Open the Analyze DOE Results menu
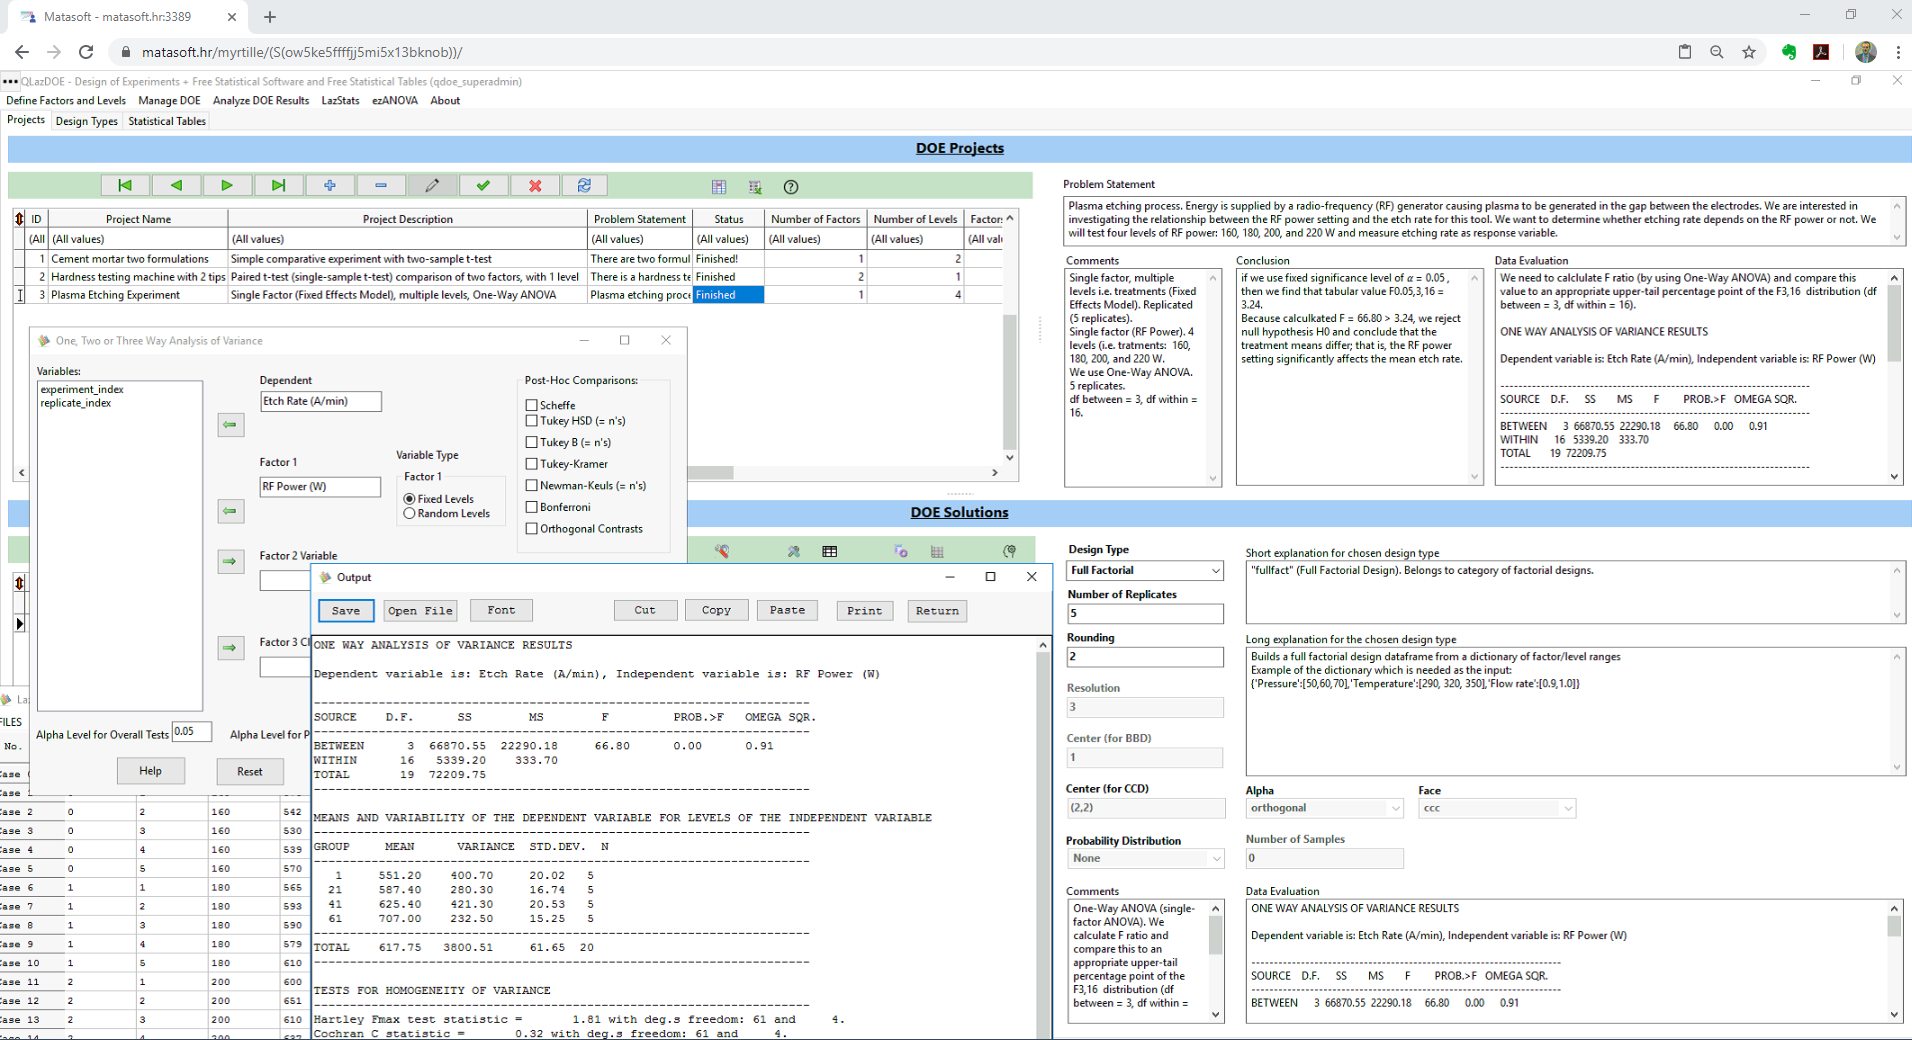 coord(261,100)
